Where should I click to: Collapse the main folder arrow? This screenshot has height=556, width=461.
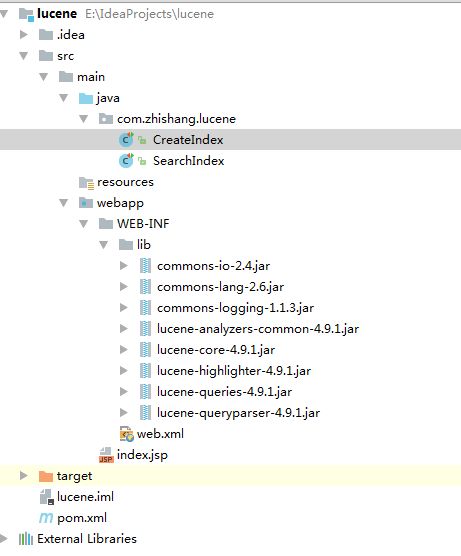pyautogui.click(x=44, y=77)
